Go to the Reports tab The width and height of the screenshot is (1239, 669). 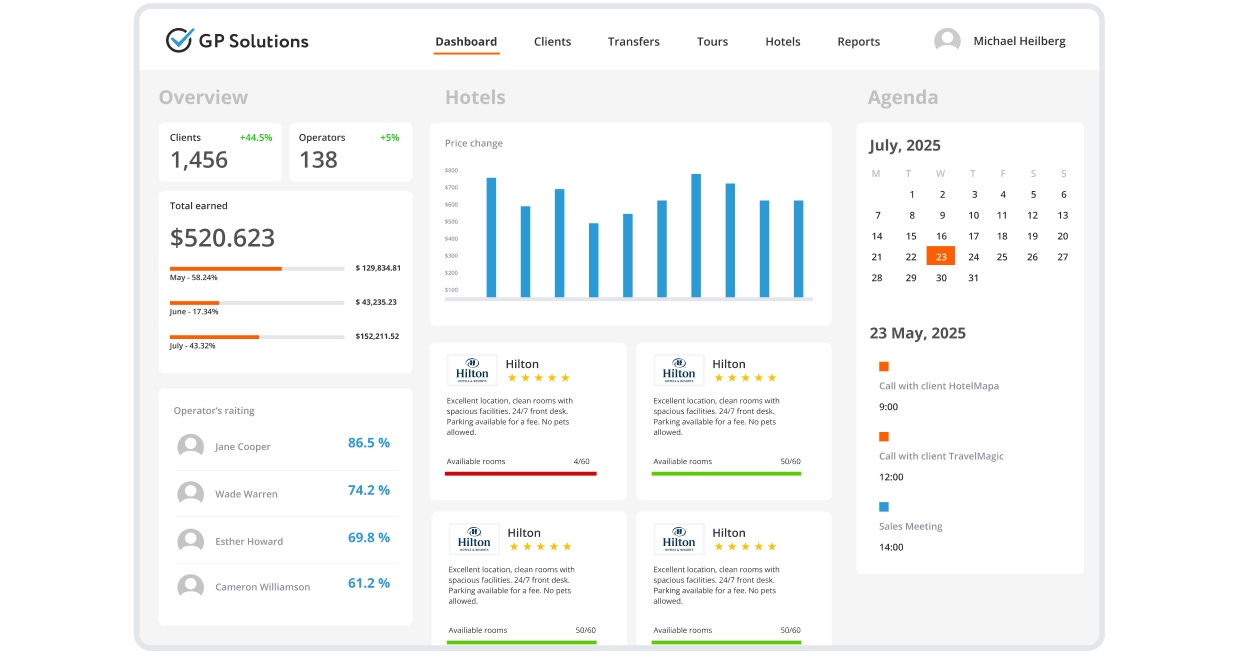tap(858, 42)
